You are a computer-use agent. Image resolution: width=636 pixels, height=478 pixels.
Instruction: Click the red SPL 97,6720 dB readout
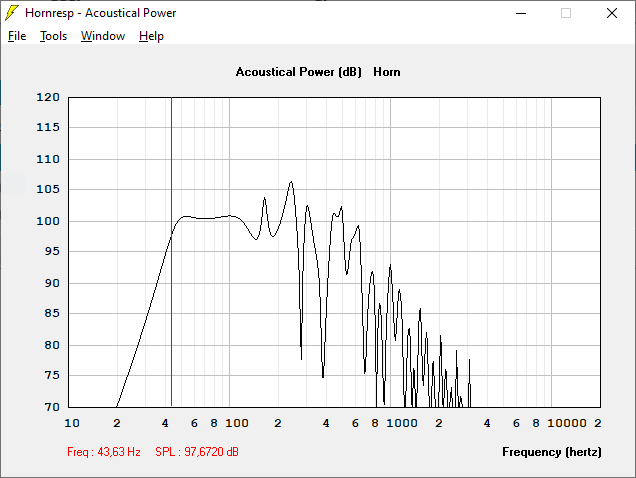pos(196,452)
